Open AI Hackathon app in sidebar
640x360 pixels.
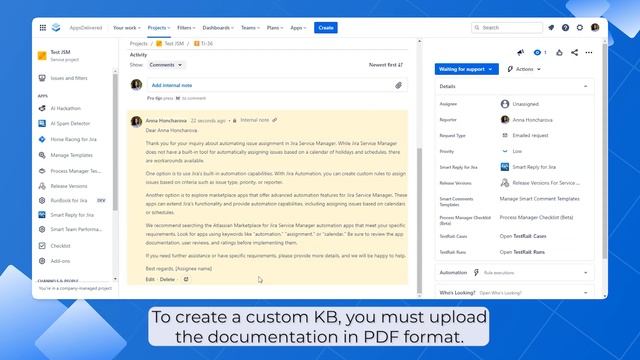(x=66, y=108)
